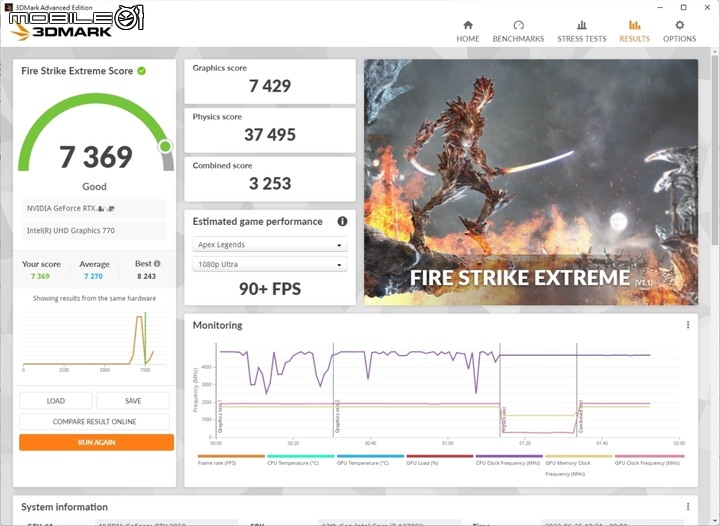Viewport: 720px width, 526px height.
Task: Toggle GPU Memory Clock Frequency legend
Action: tap(579, 465)
